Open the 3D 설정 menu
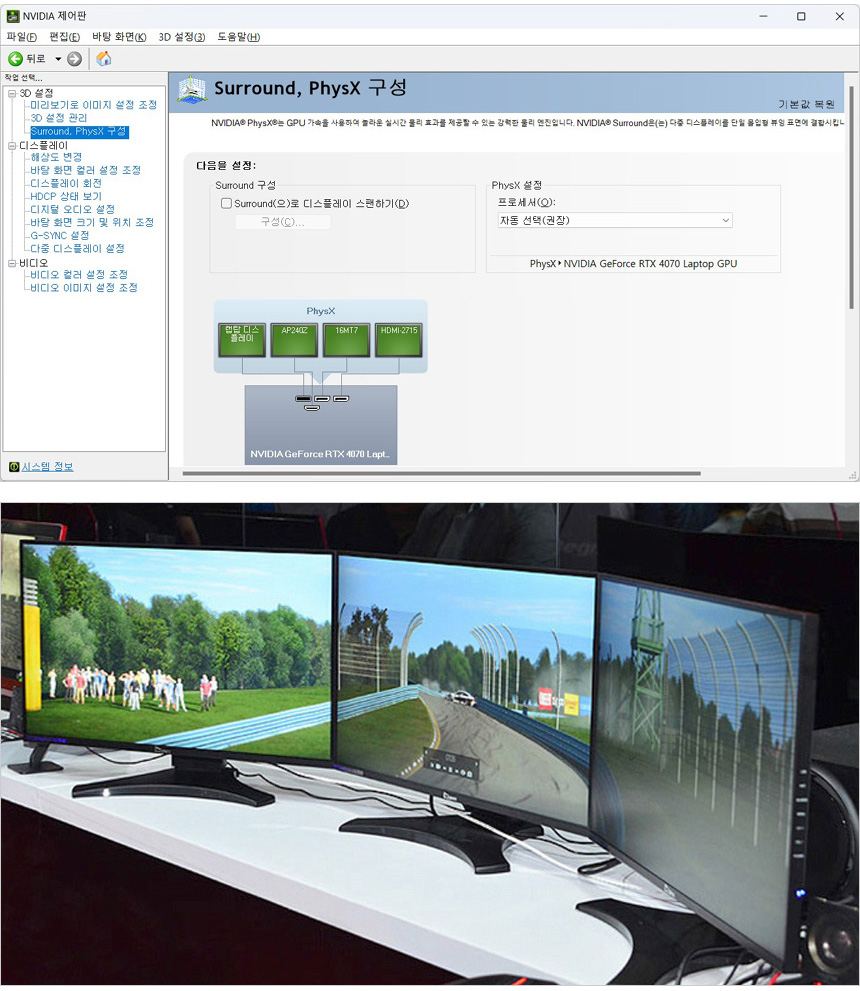Screen dimensions: 860x991 pos(182,37)
